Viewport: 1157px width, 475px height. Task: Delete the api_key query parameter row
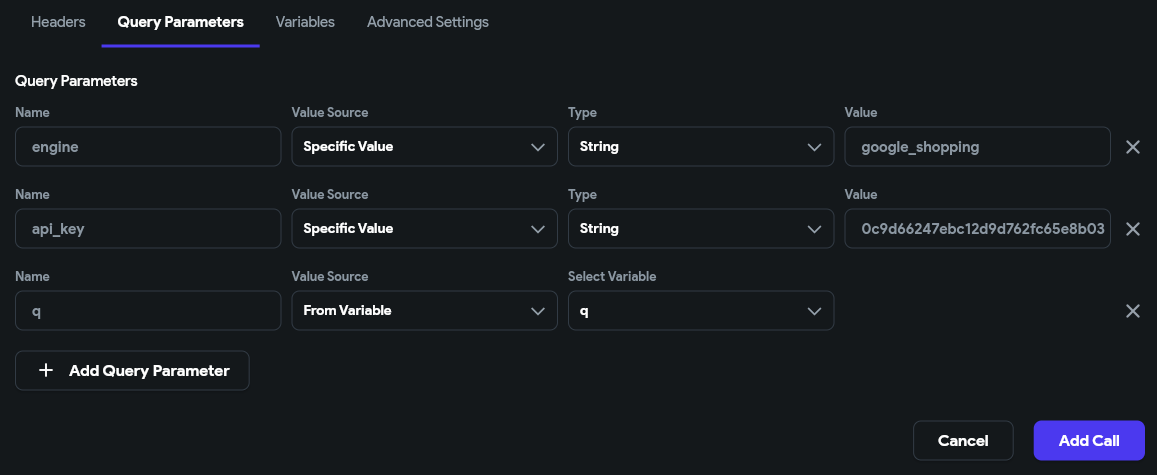[1133, 229]
